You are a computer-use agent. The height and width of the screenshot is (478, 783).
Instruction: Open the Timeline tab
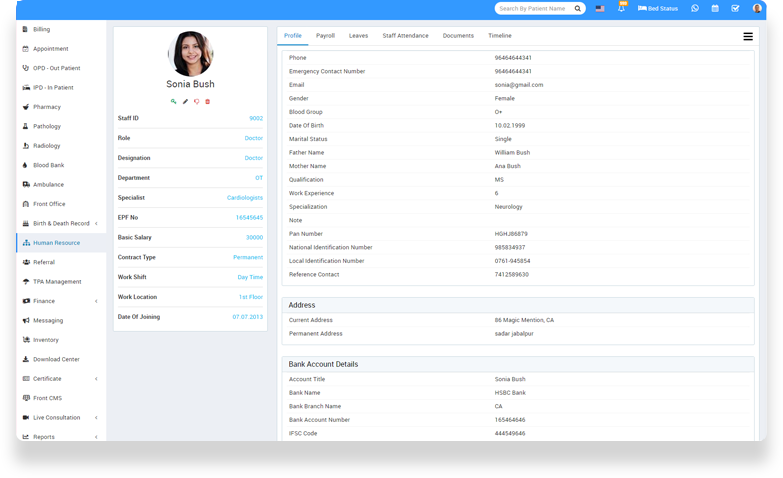[x=499, y=36]
